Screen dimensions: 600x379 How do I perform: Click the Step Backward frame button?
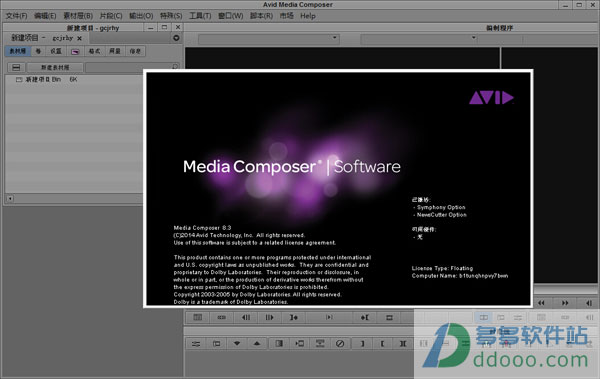[x=246, y=317]
